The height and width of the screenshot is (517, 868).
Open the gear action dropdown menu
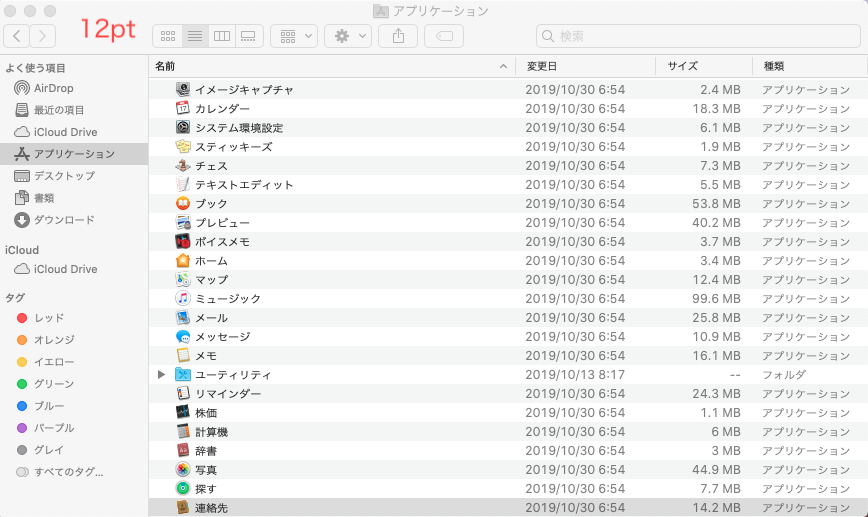coord(348,36)
